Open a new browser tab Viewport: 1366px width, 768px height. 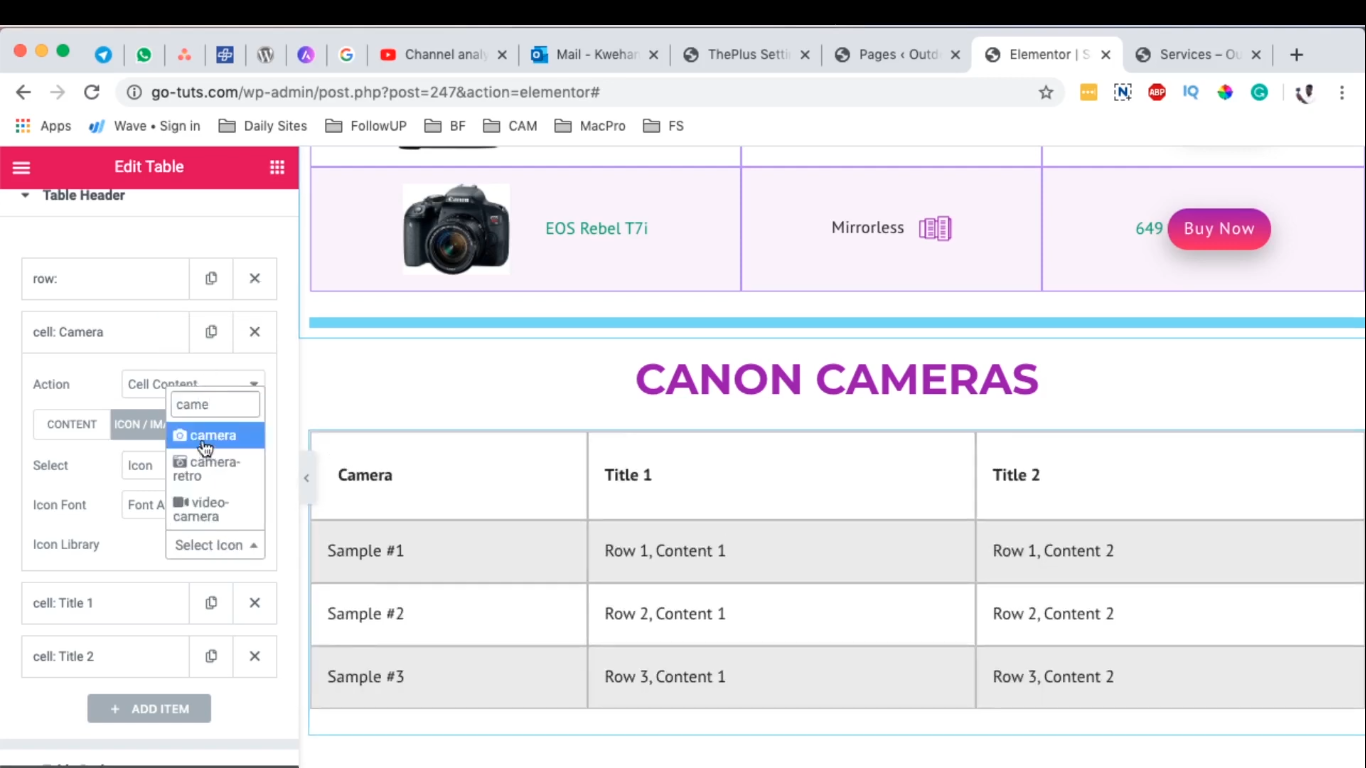[1297, 55]
